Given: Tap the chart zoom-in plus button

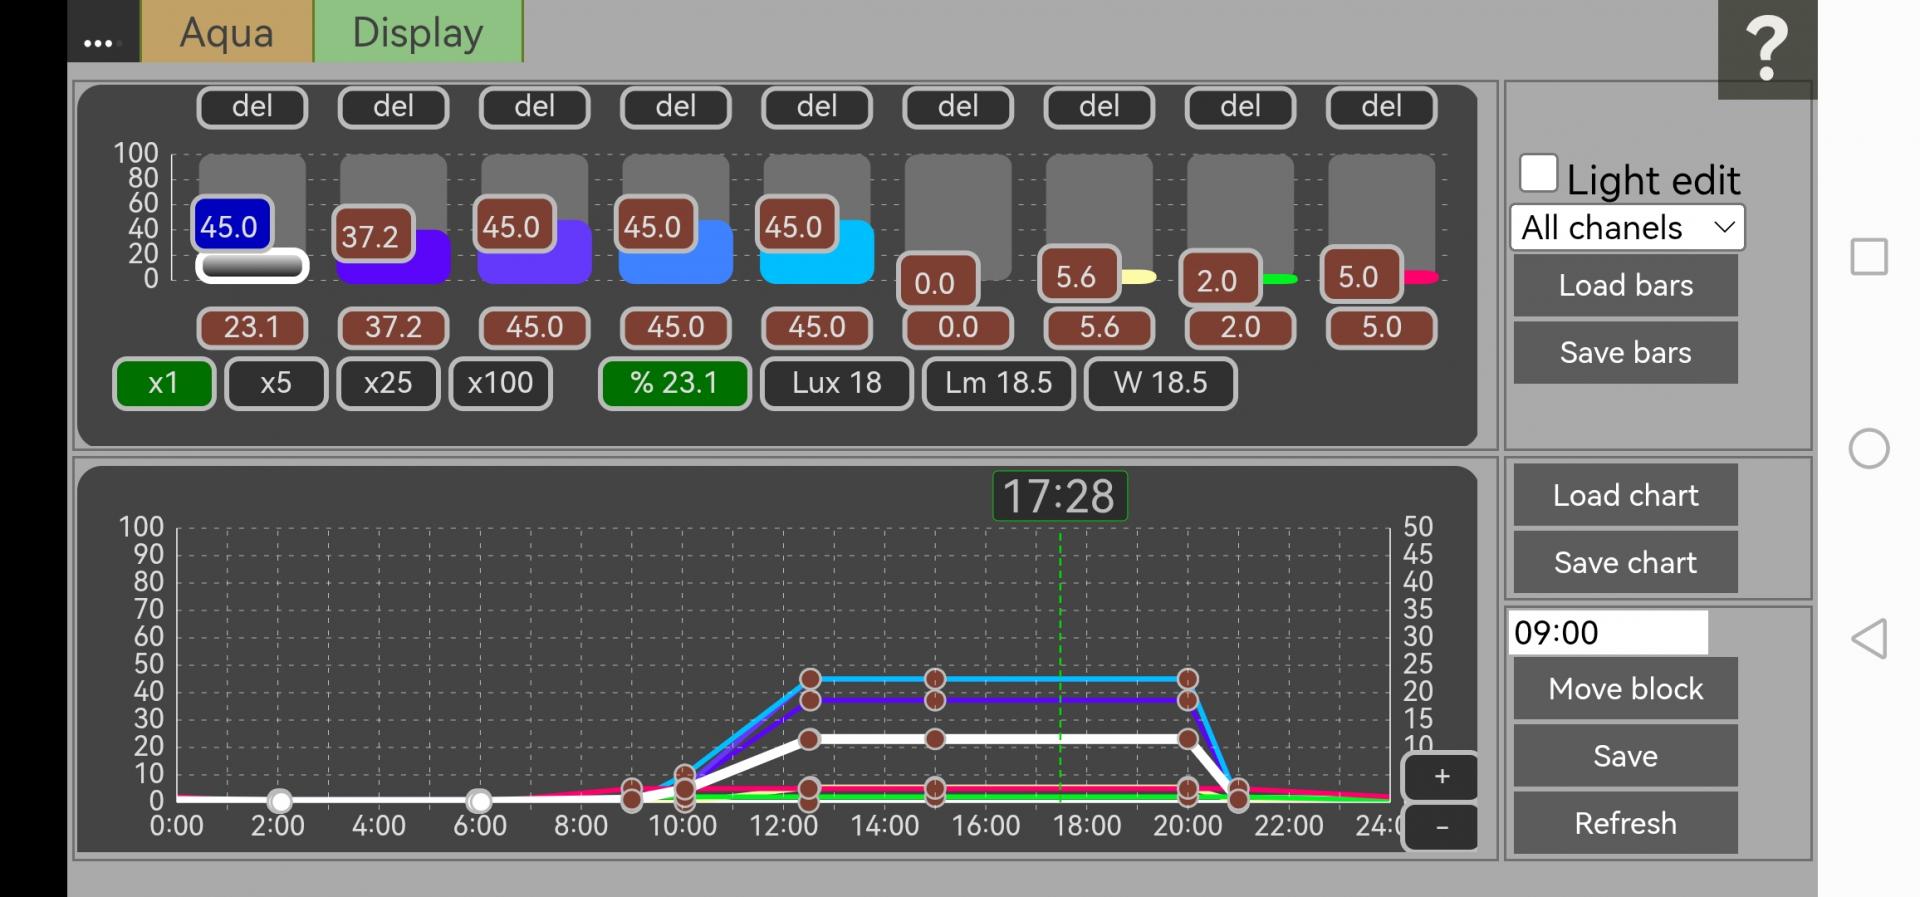Looking at the screenshot, I should [1441, 777].
